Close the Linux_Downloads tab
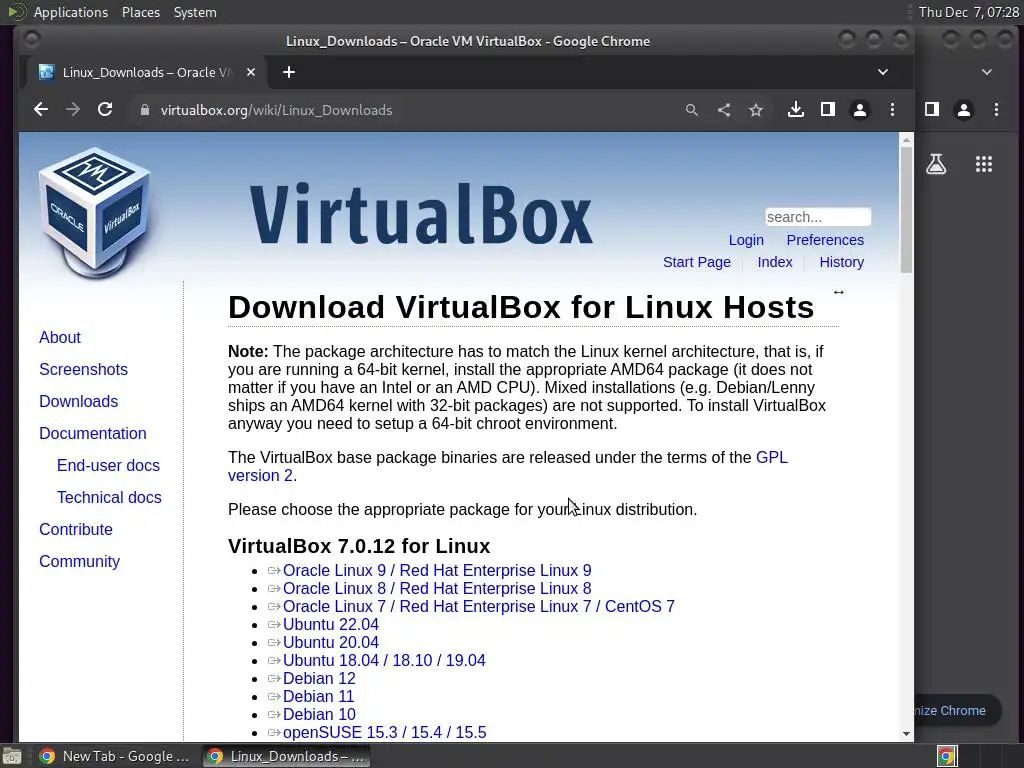 (251, 72)
